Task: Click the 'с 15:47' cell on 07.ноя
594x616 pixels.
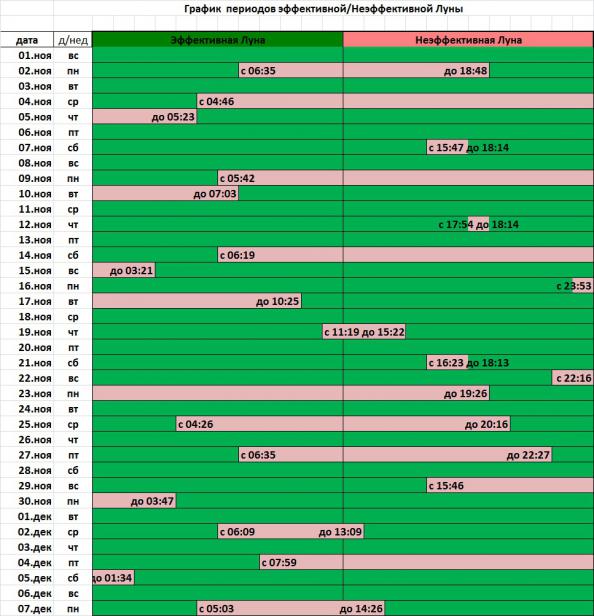Action: point(447,147)
